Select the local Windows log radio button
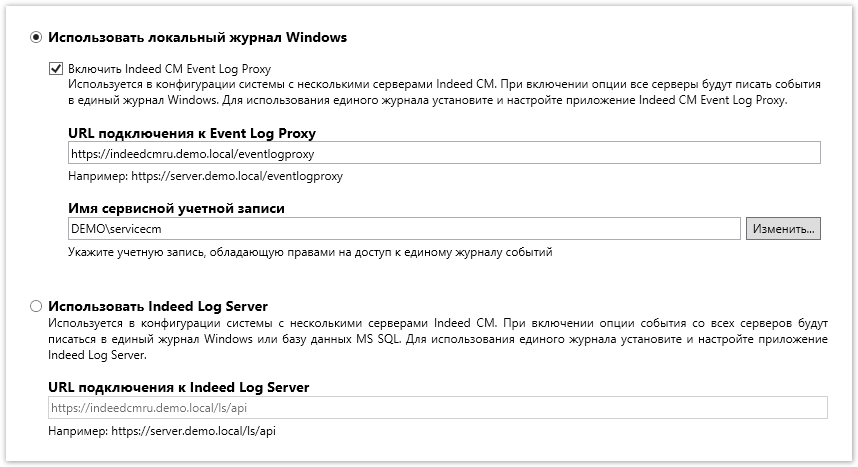 tap(37, 38)
